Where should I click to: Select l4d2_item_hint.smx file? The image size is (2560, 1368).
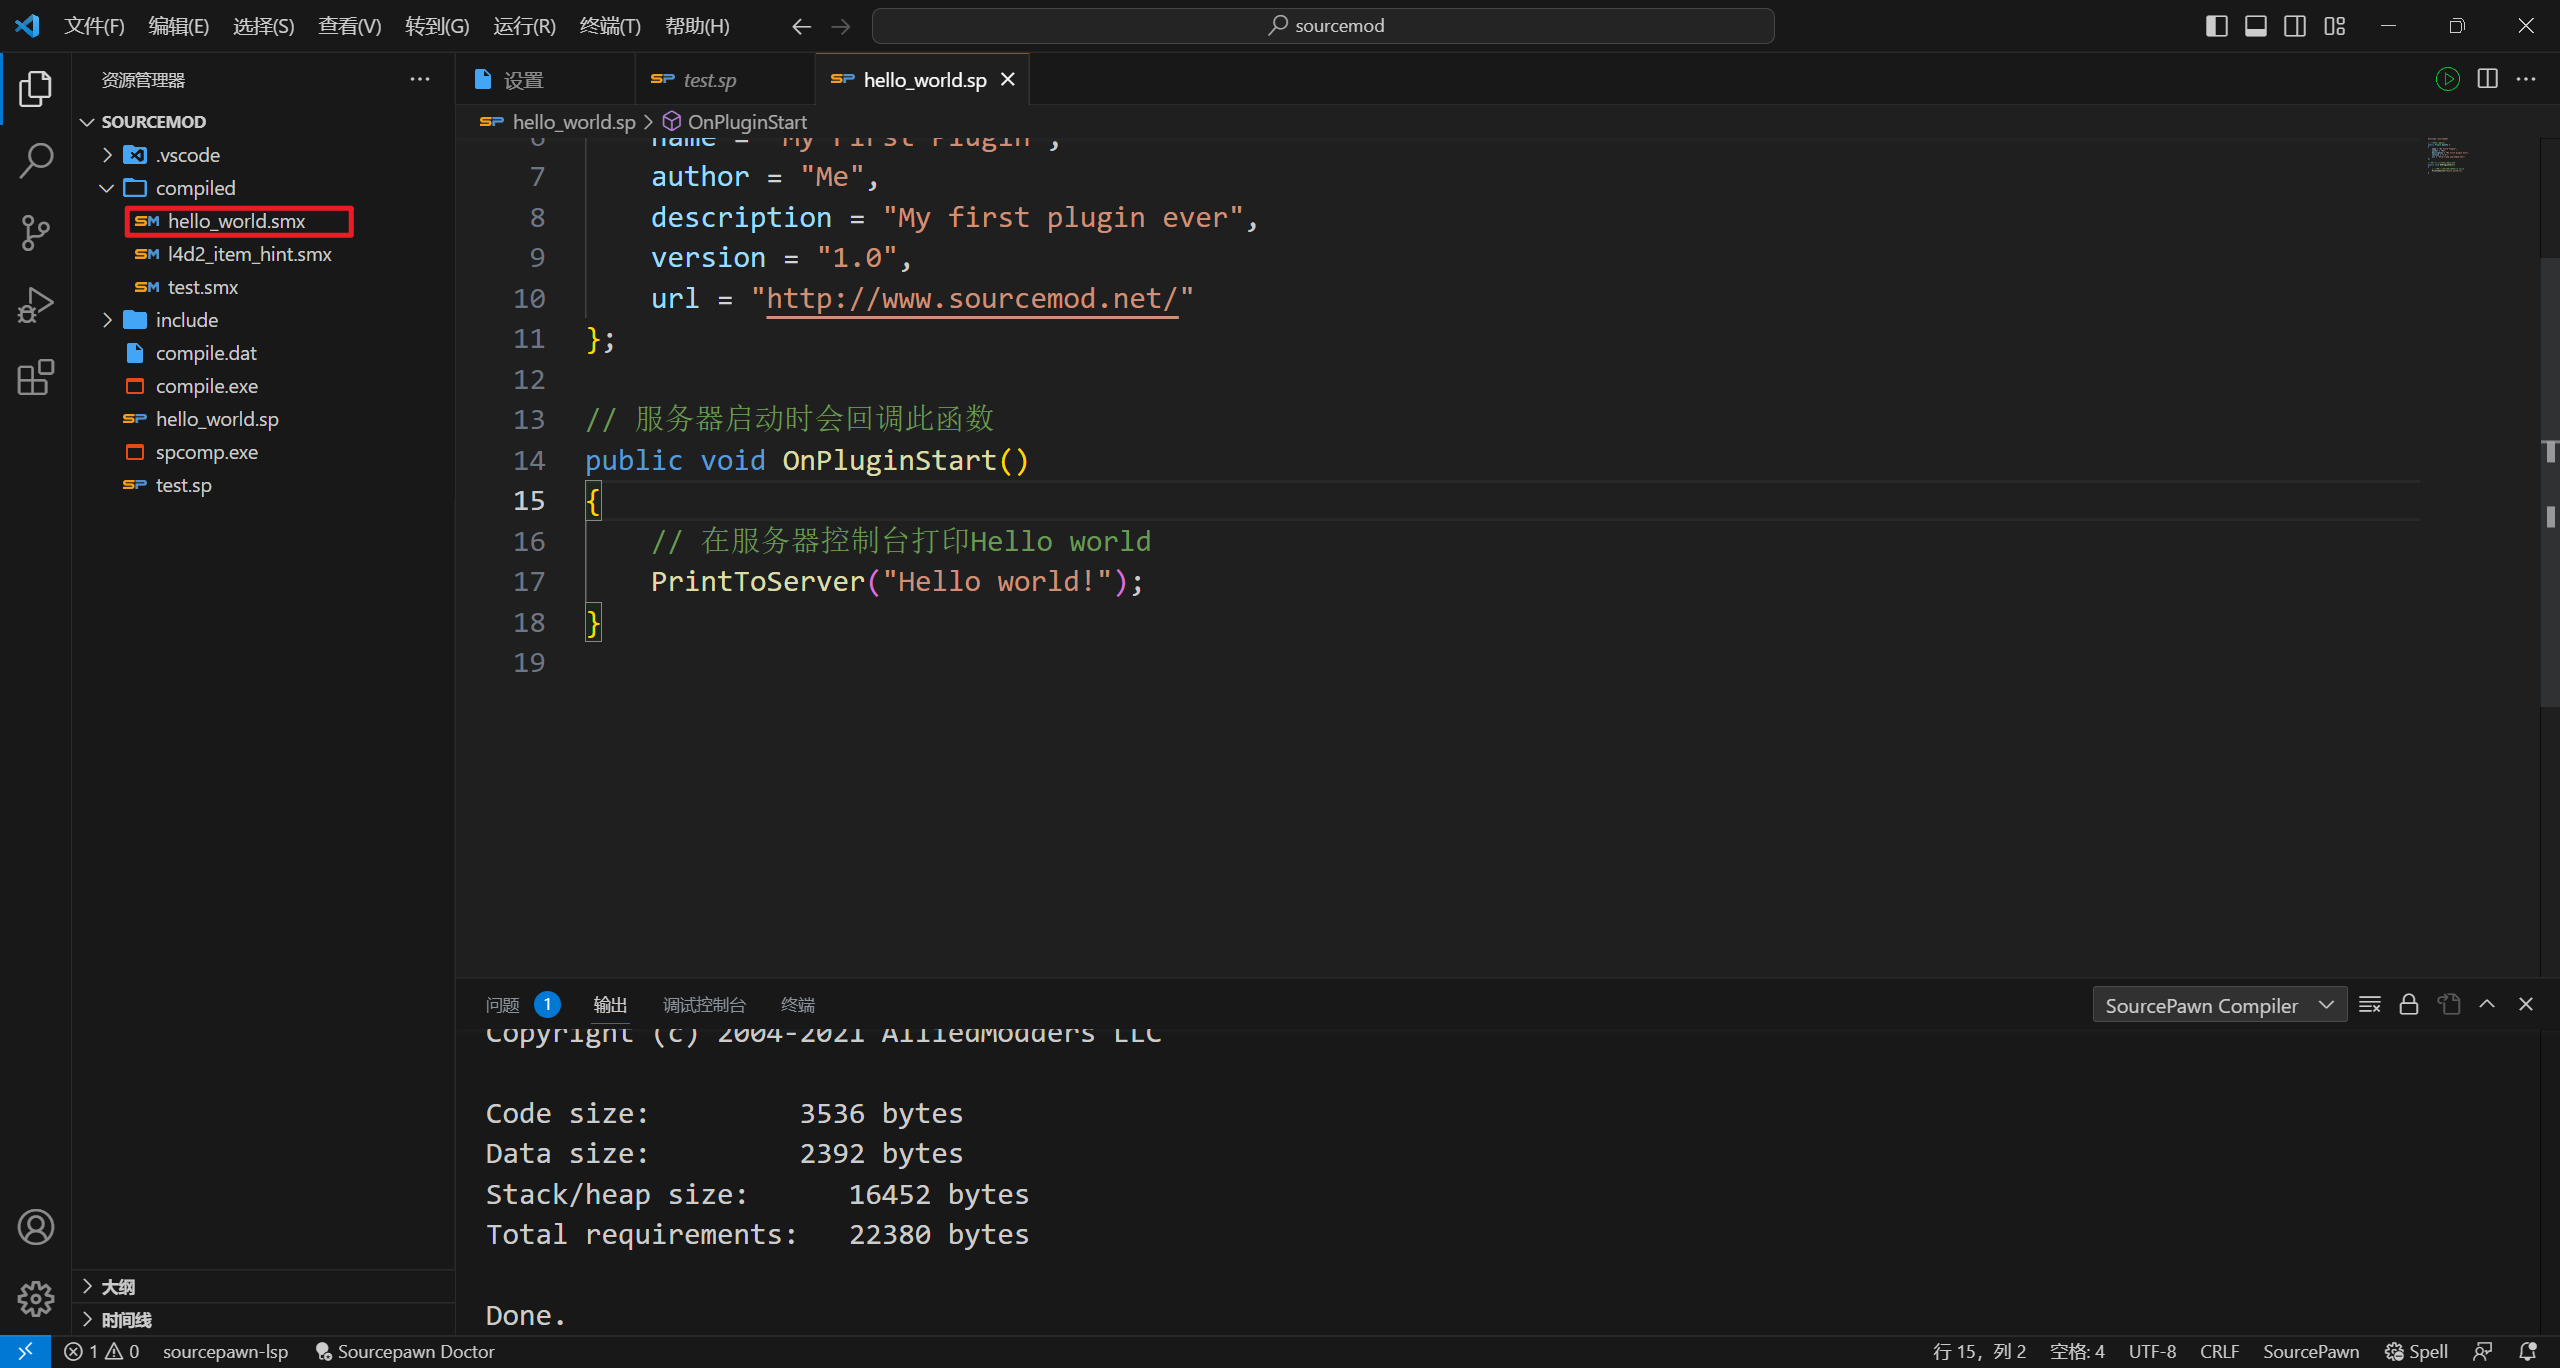click(x=264, y=254)
